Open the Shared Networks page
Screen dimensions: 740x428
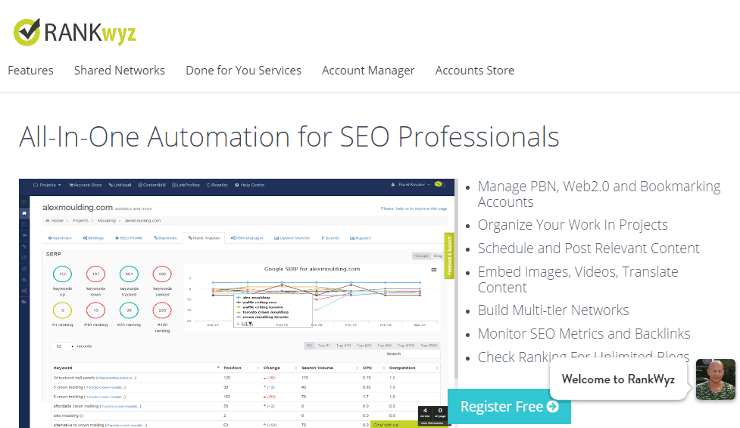tap(119, 71)
